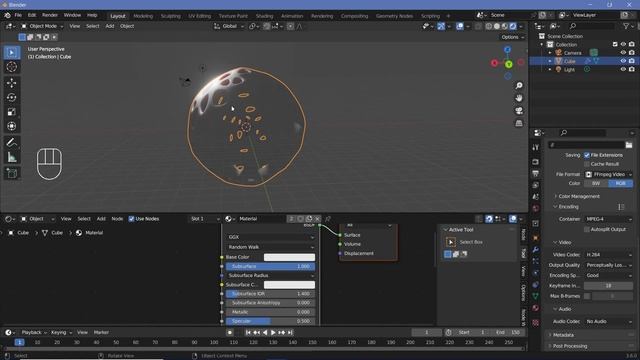Image resolution: width=640 pixels, height=360 pixels.
Task: Open the Container MPEG-4 dropdown
Action: point(609,219)
